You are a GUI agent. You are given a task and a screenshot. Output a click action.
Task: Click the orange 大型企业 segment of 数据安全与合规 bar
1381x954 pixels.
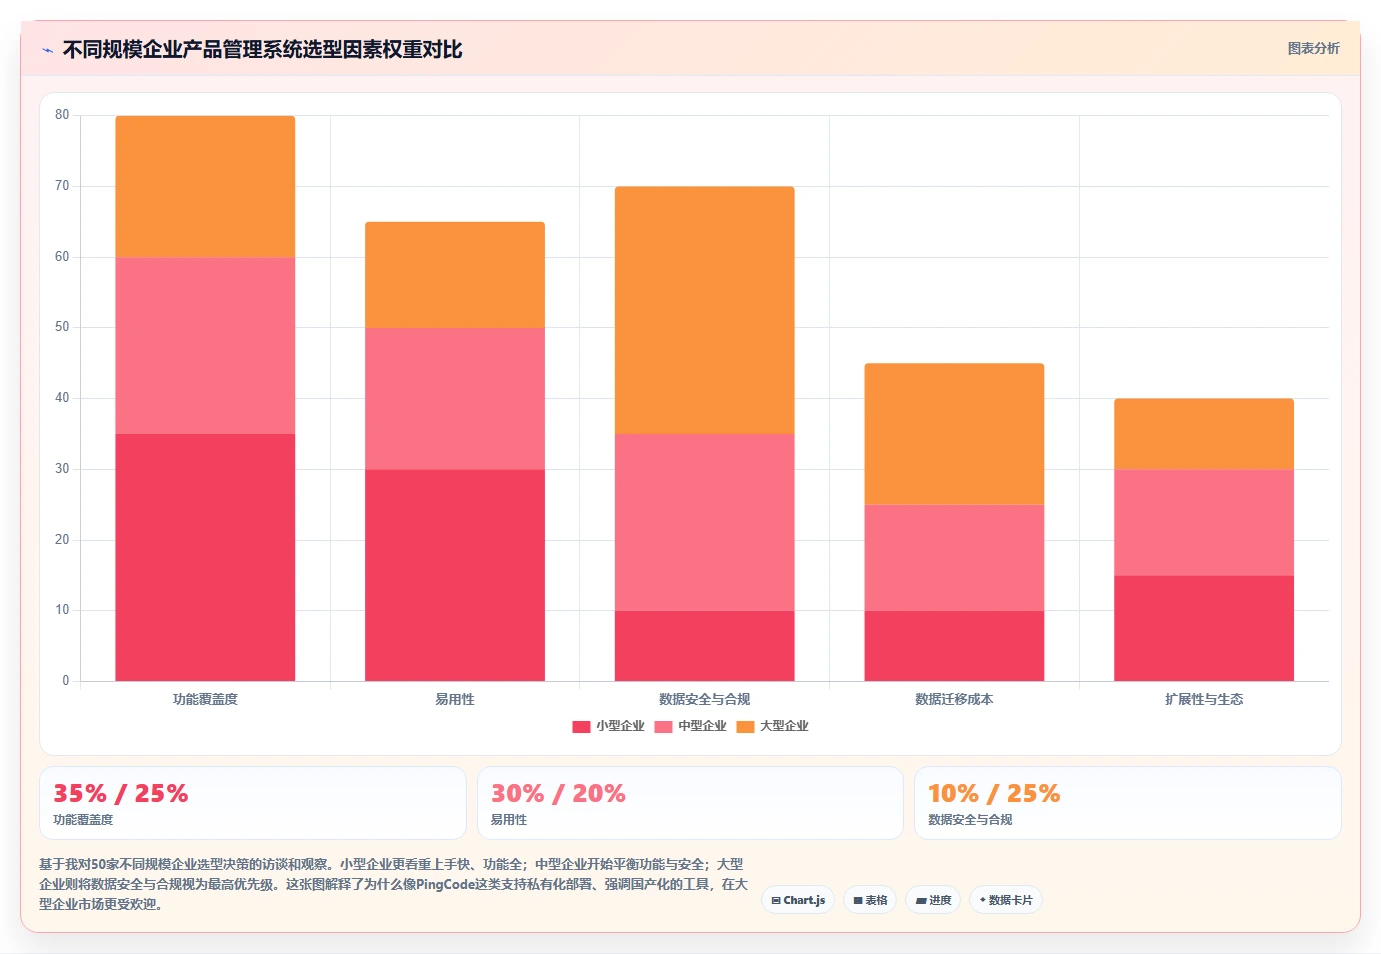point(705,310)
